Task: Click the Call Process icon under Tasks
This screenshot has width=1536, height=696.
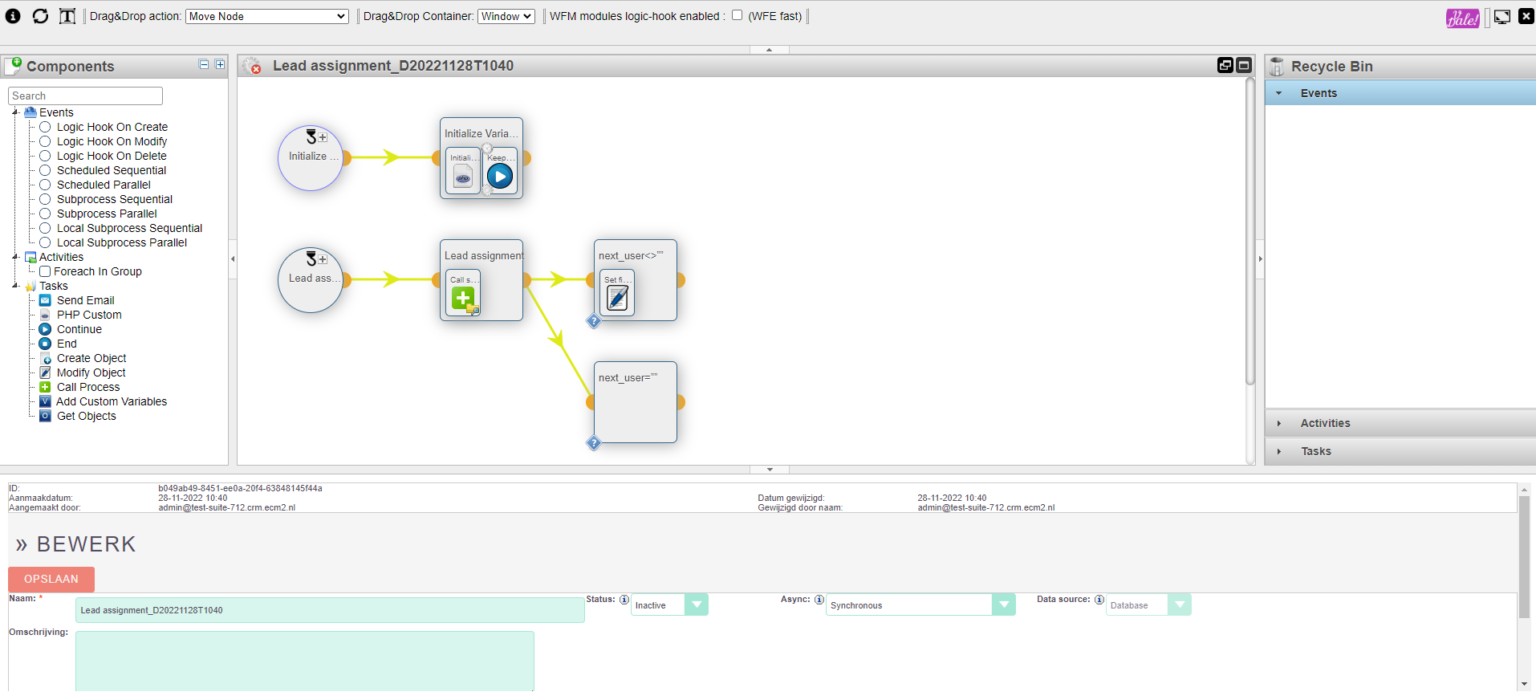Action: [x=45, y=387]
